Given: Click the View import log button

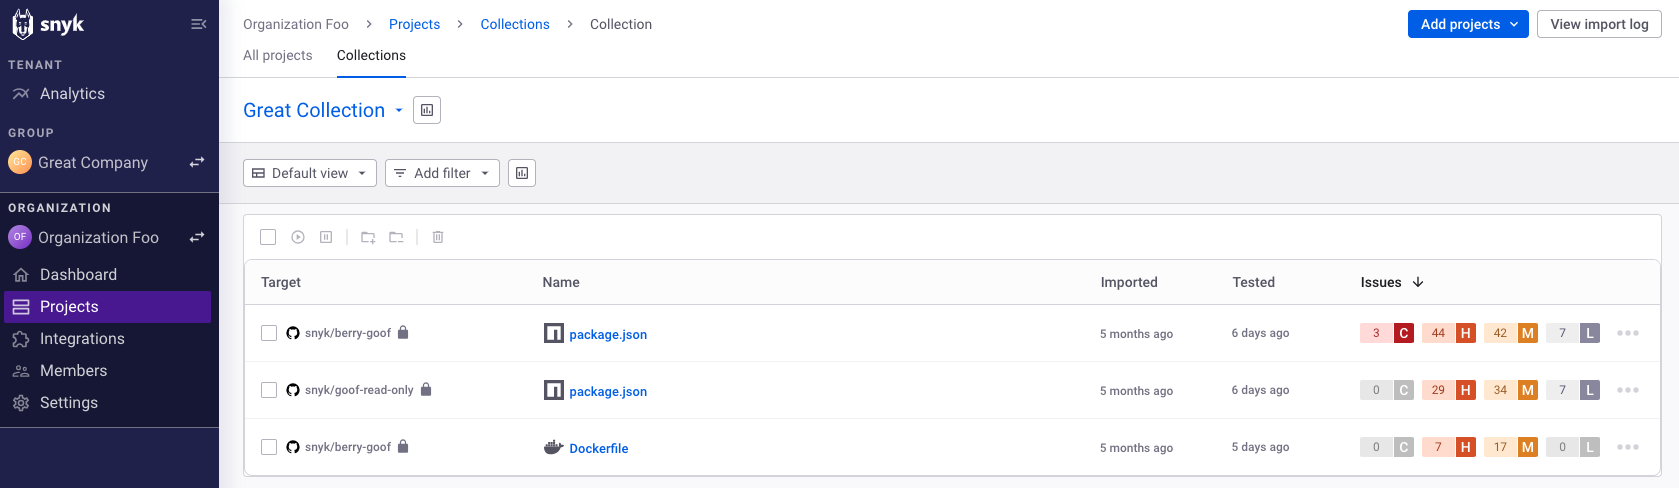Looking at the screenshot, I should [x=1599, y=24].
